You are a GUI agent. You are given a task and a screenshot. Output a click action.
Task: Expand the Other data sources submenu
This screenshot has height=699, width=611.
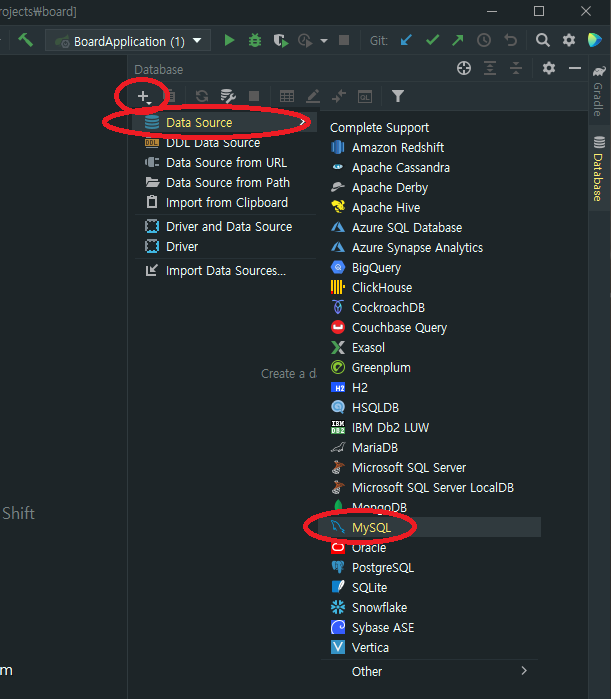click(x=431, y=671)
